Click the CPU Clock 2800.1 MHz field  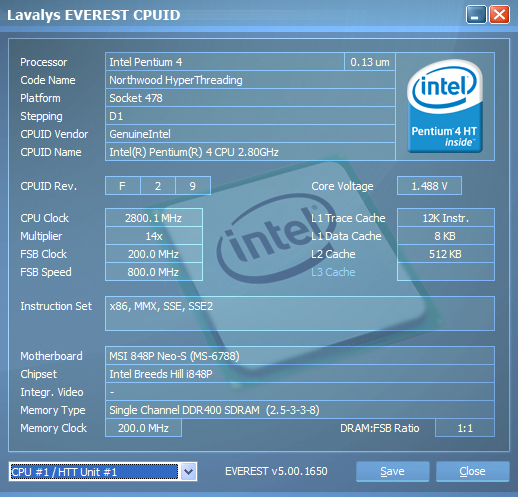click(154, 218)
